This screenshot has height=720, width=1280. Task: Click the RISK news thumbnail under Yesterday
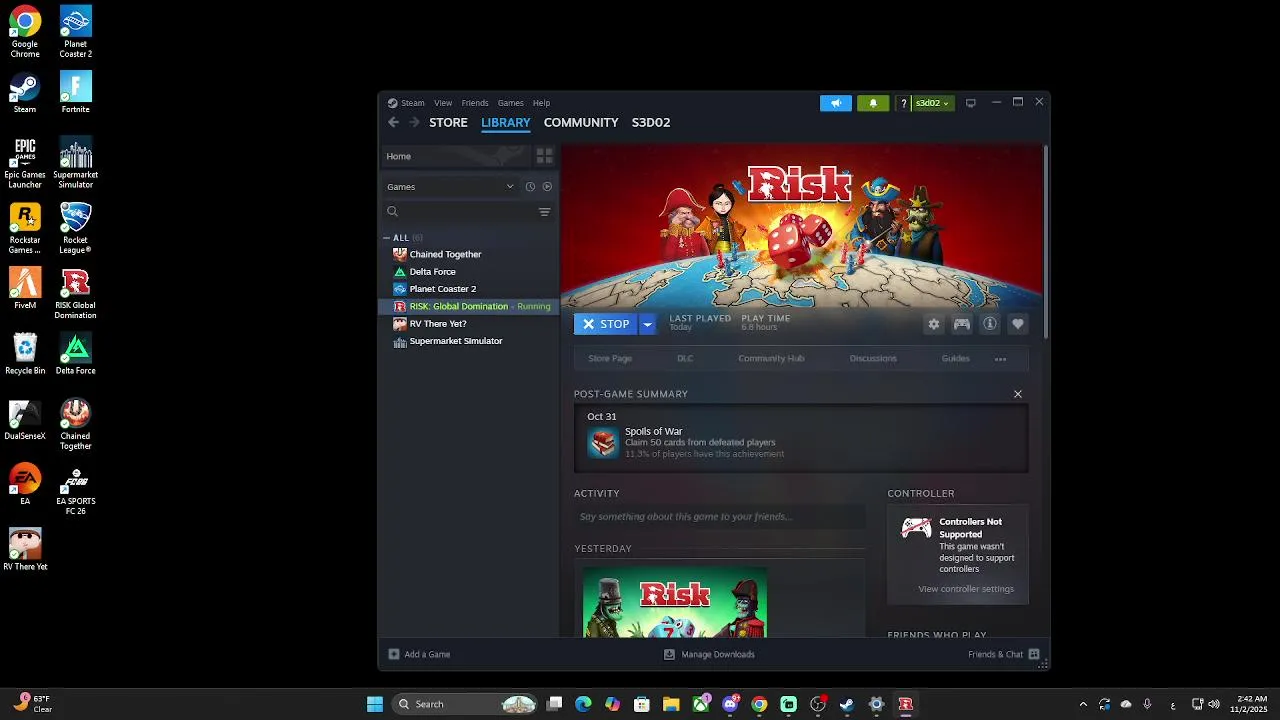tap(675, 602)
